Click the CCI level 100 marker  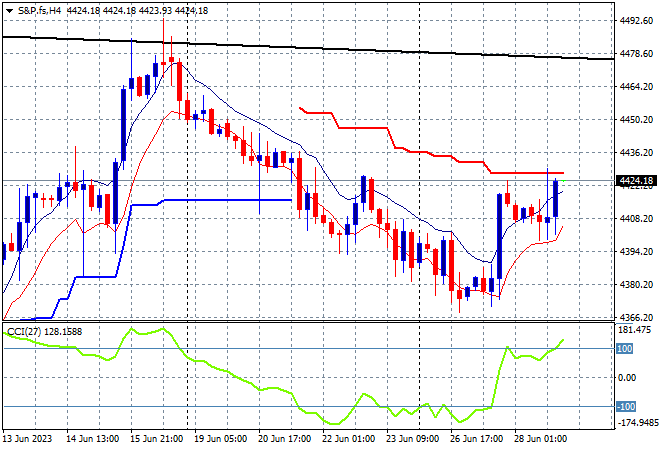coord(625,349)
